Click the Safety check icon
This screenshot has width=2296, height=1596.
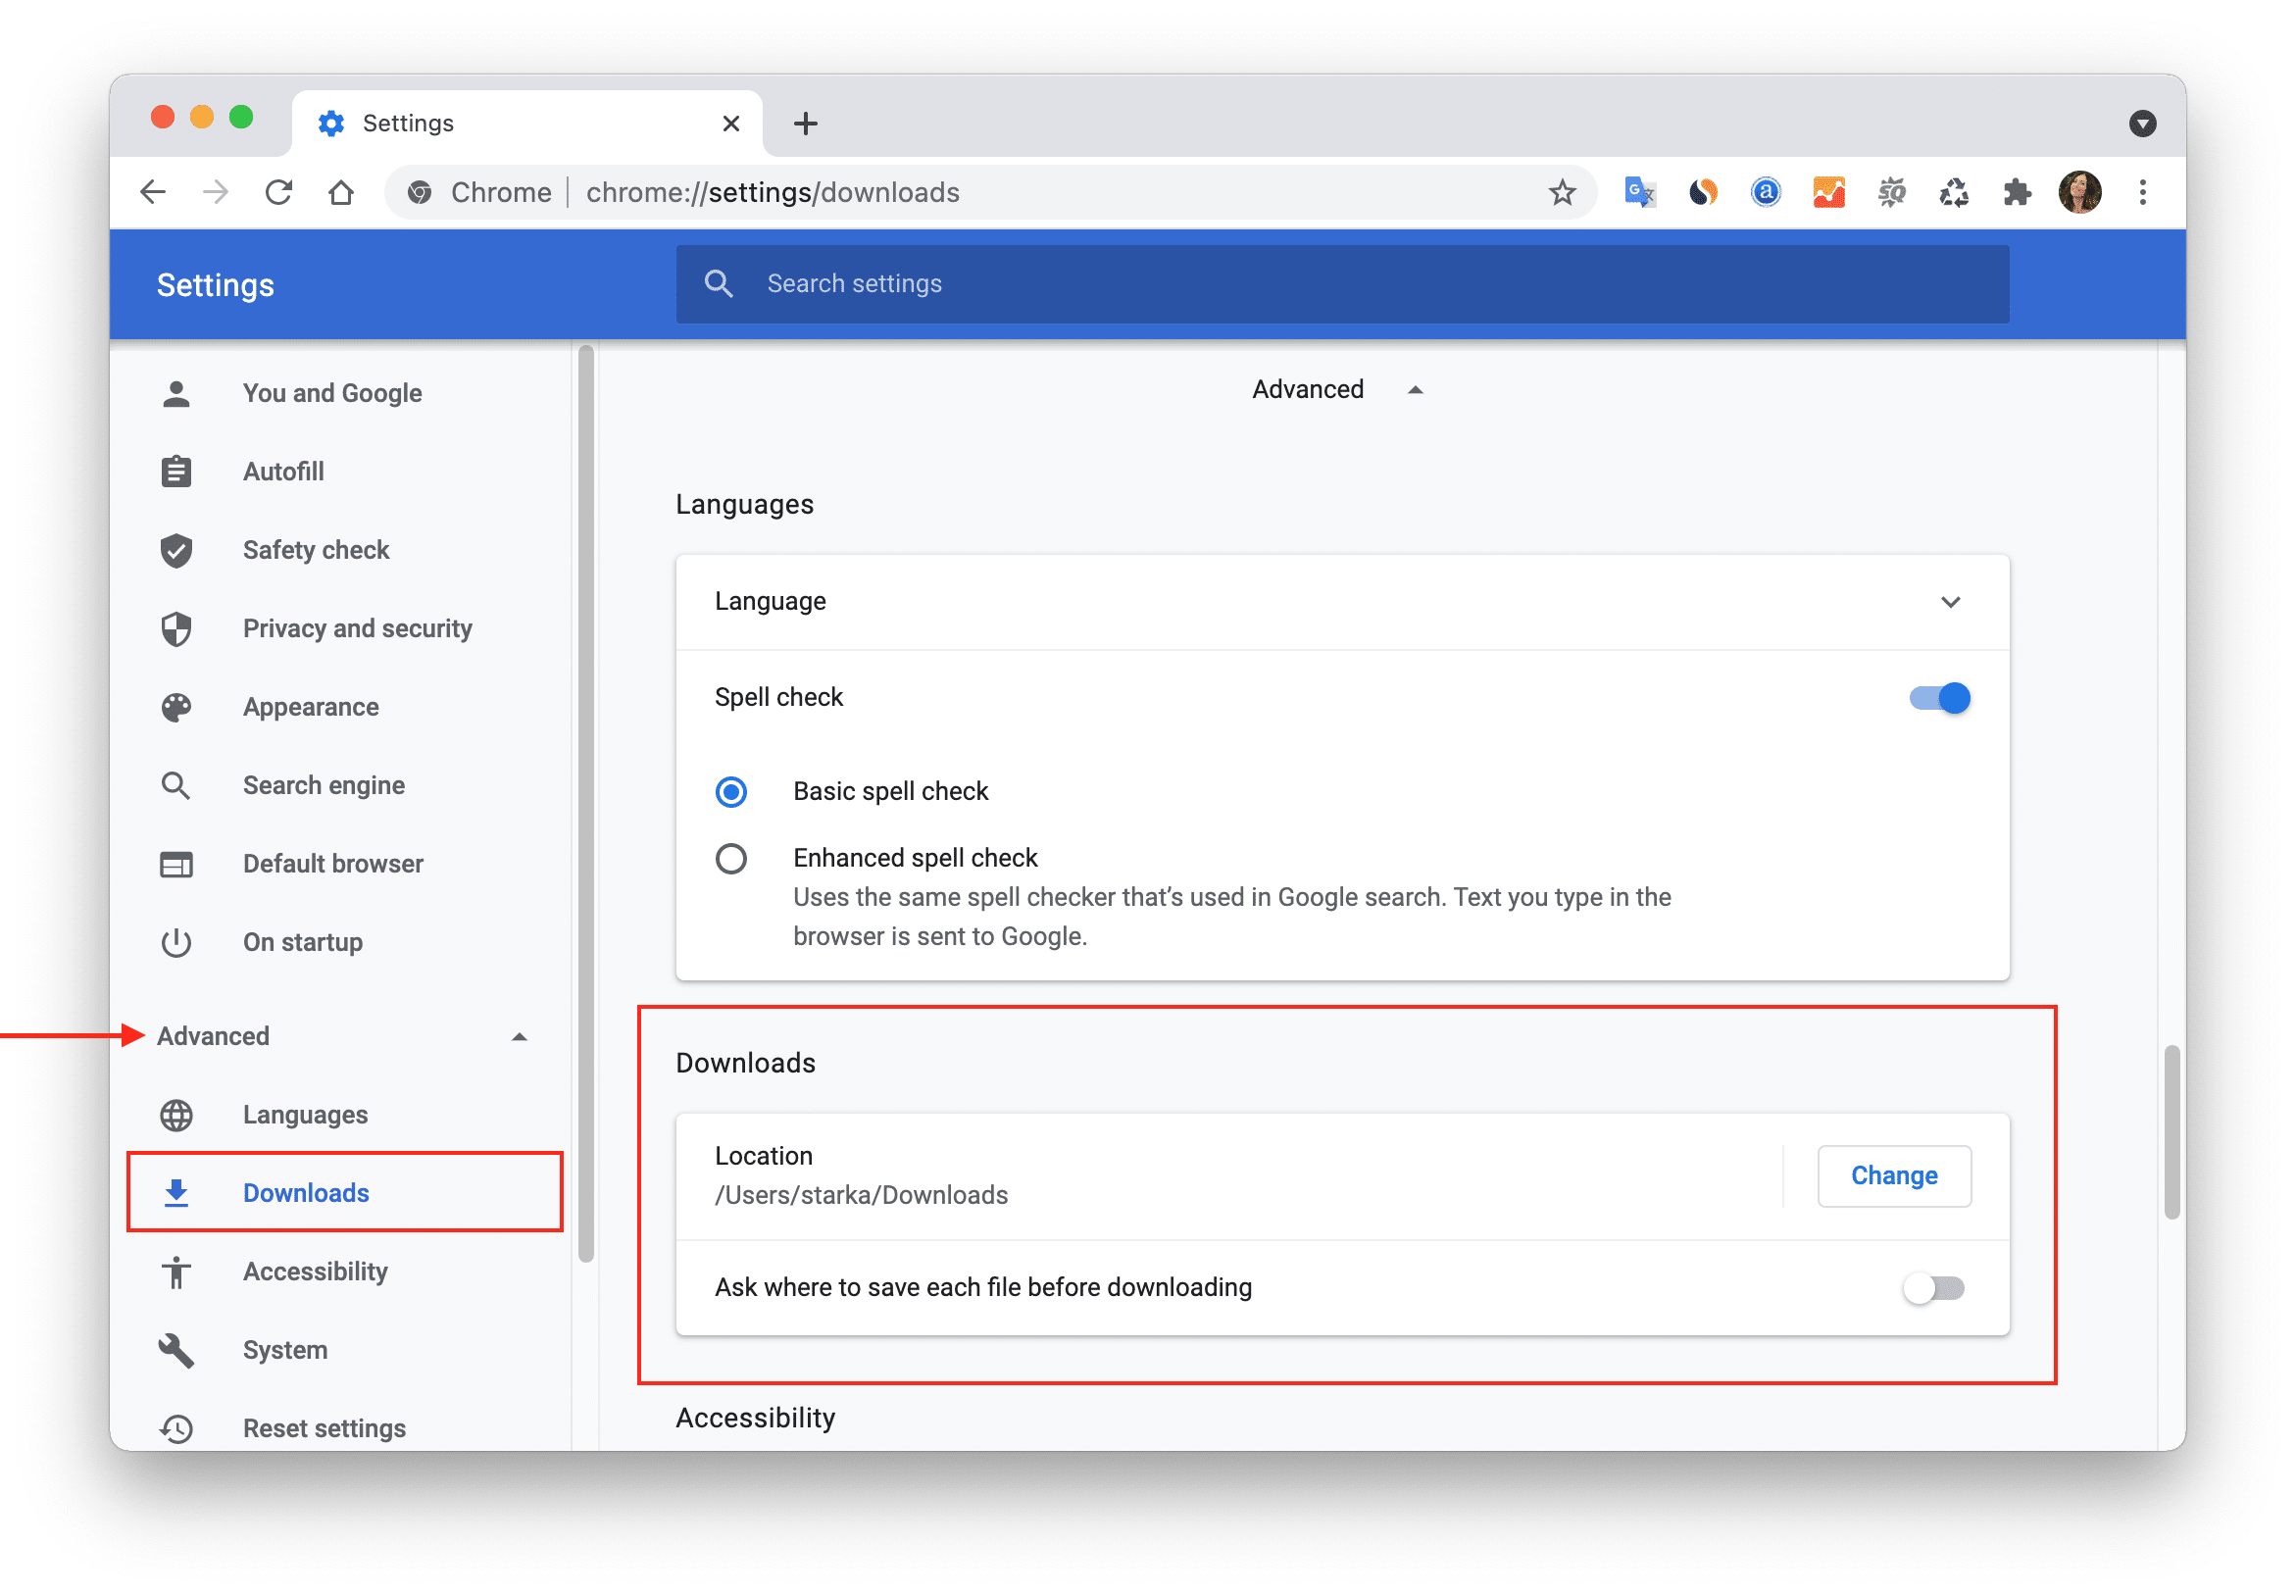188,549
